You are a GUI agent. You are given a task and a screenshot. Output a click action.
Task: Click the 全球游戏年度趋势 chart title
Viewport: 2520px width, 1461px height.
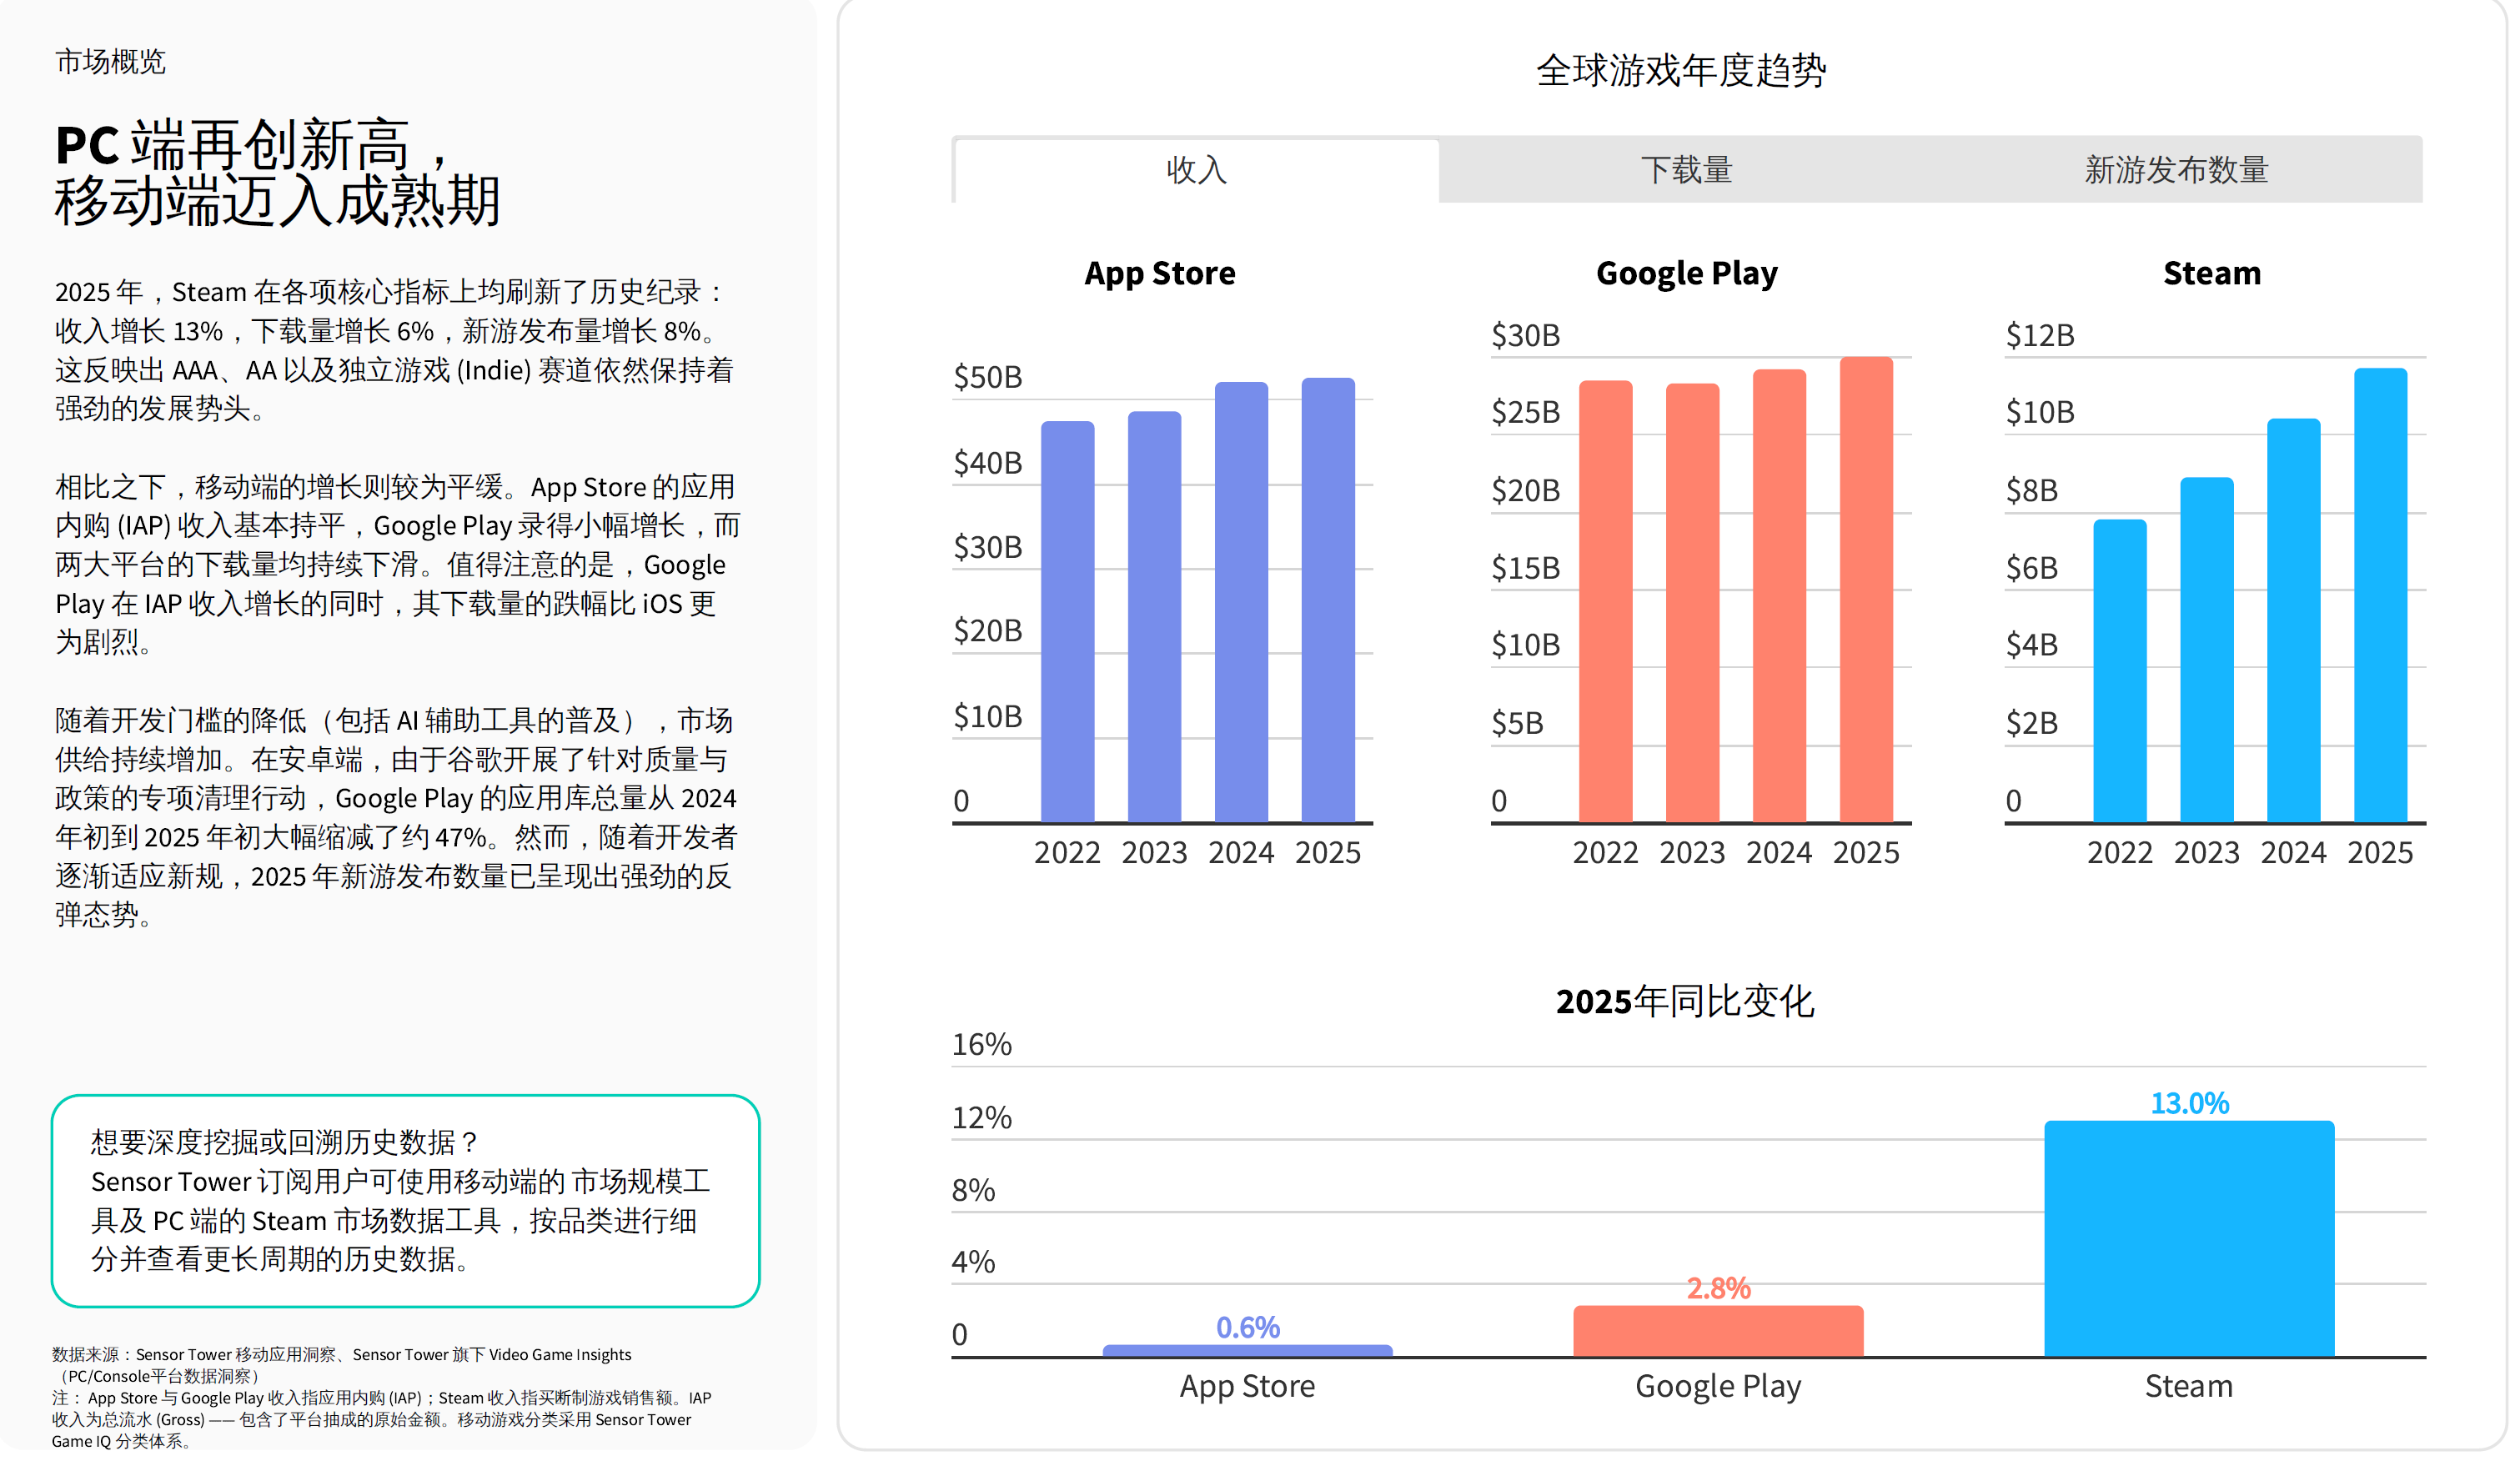[1681, 70]
